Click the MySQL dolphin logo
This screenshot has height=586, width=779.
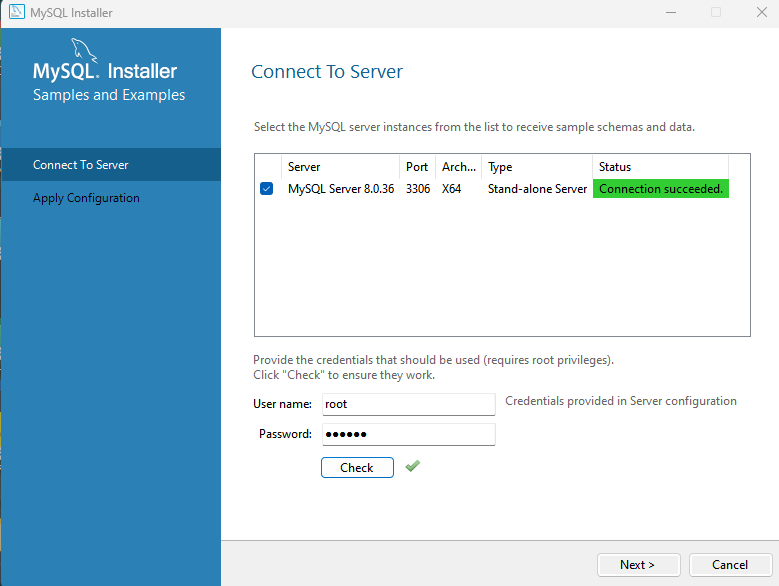pyautogui.click(x=83, y=50)
